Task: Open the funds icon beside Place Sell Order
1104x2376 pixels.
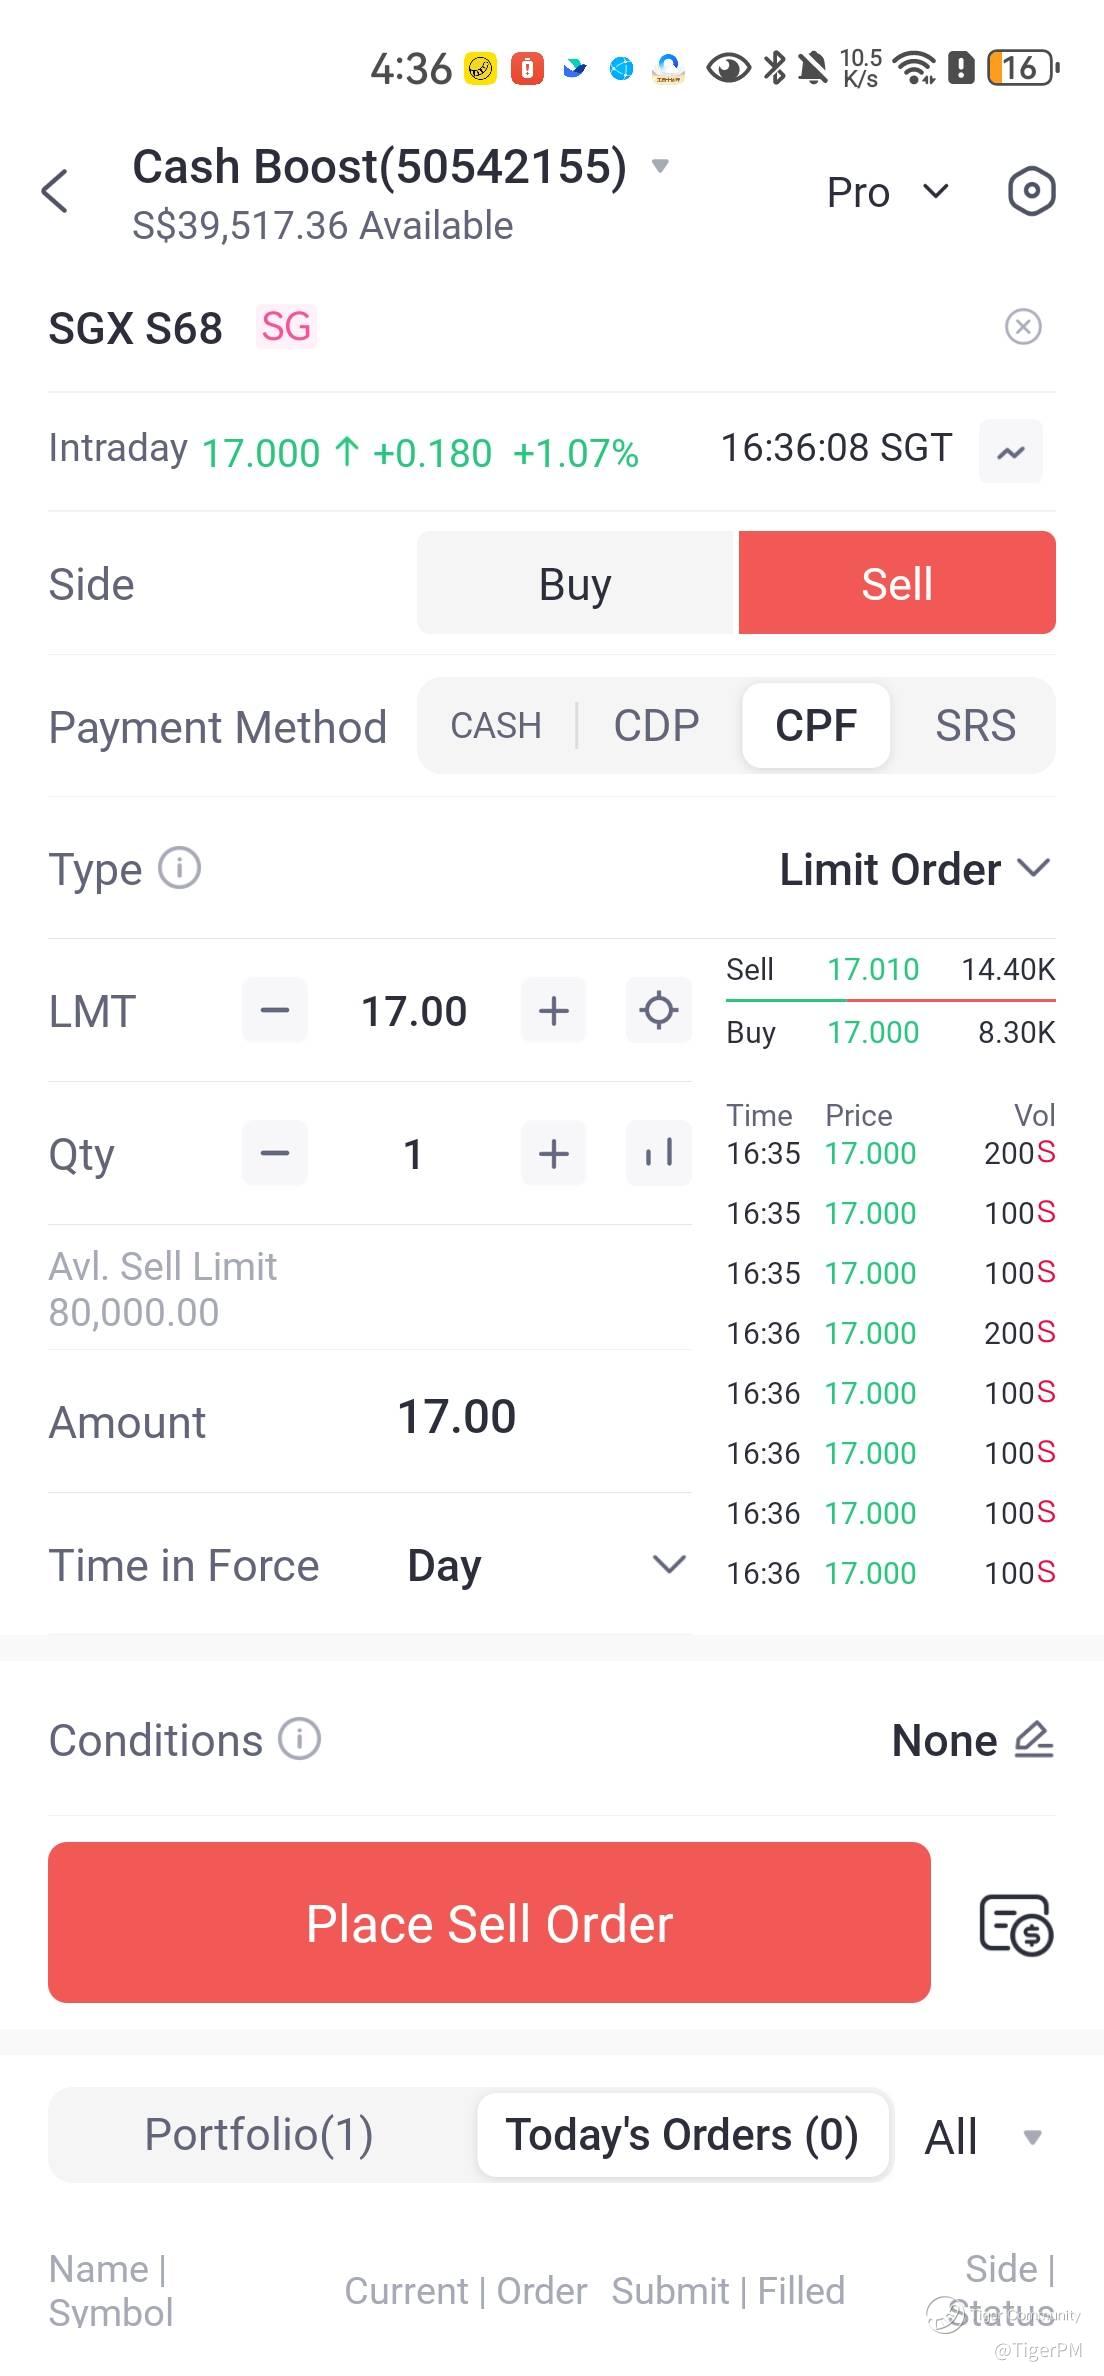Action: (x=1015, y=1923)
